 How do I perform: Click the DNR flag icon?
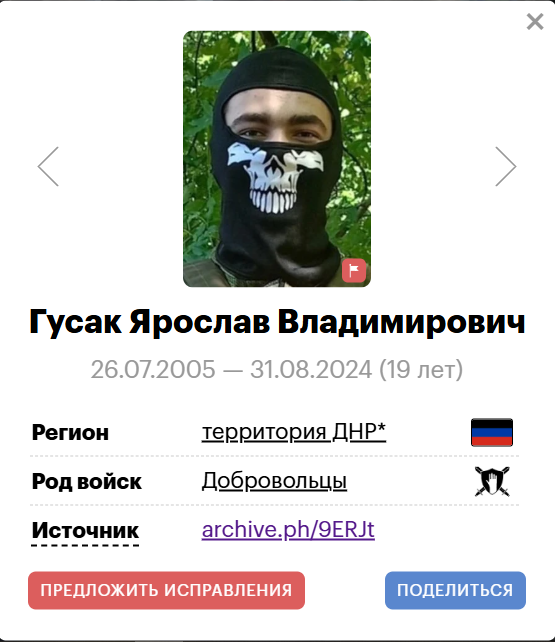[492, 432]
